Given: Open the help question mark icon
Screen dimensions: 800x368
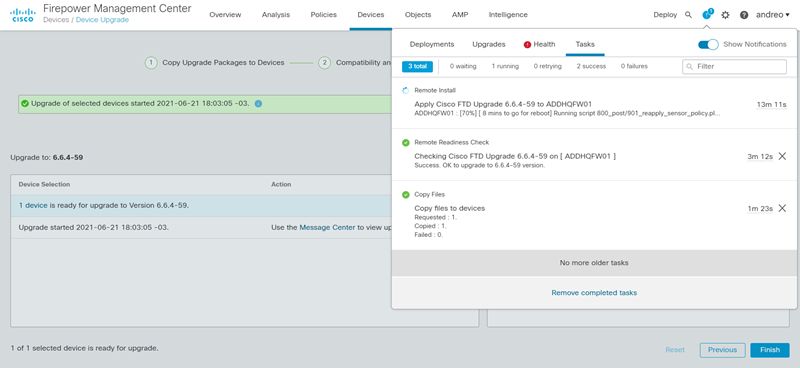Looking at the screenshot, I should pyautogui.click(x=744, y=15).
